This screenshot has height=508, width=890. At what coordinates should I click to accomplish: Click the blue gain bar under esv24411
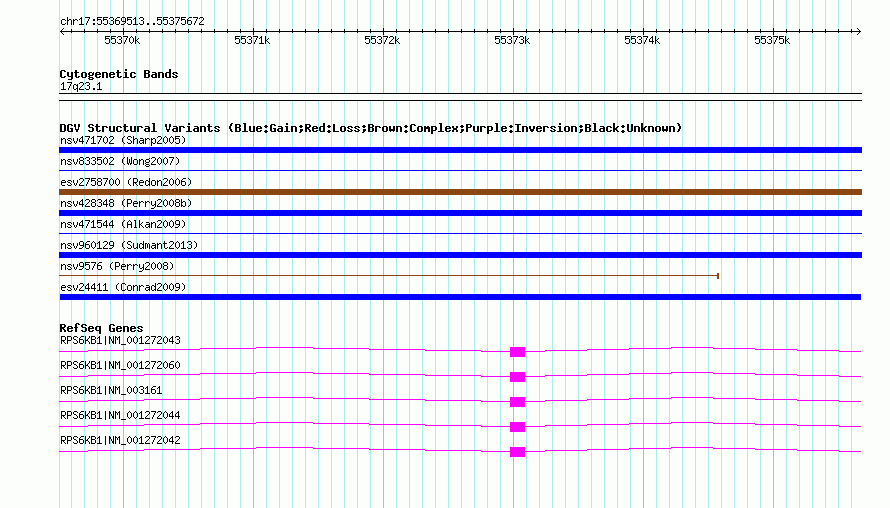coord(460,297)
